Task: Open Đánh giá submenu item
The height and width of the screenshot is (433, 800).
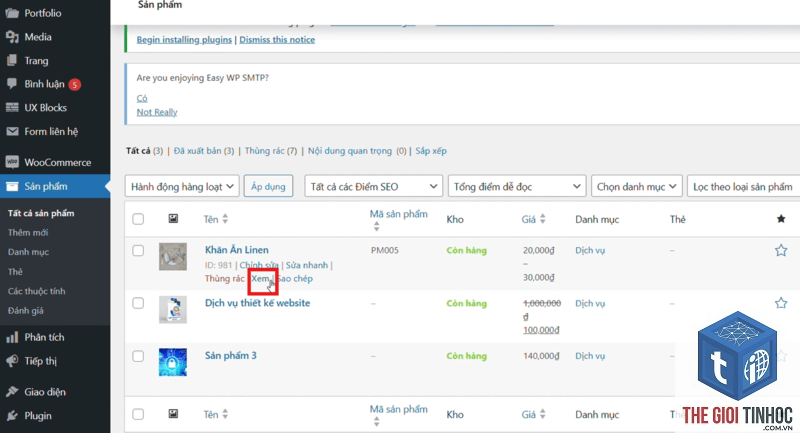Action: 26,311
